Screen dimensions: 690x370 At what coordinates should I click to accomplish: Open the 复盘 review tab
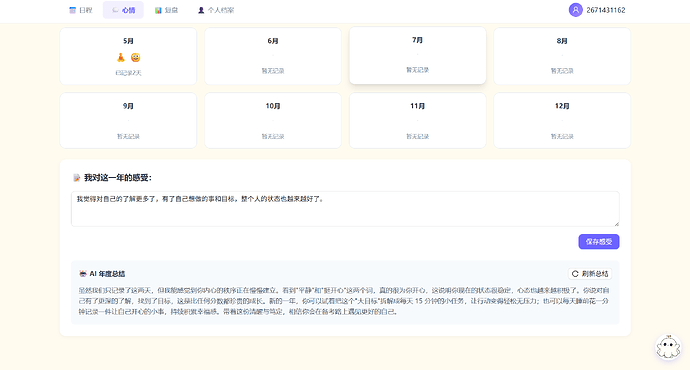(166, 10)
